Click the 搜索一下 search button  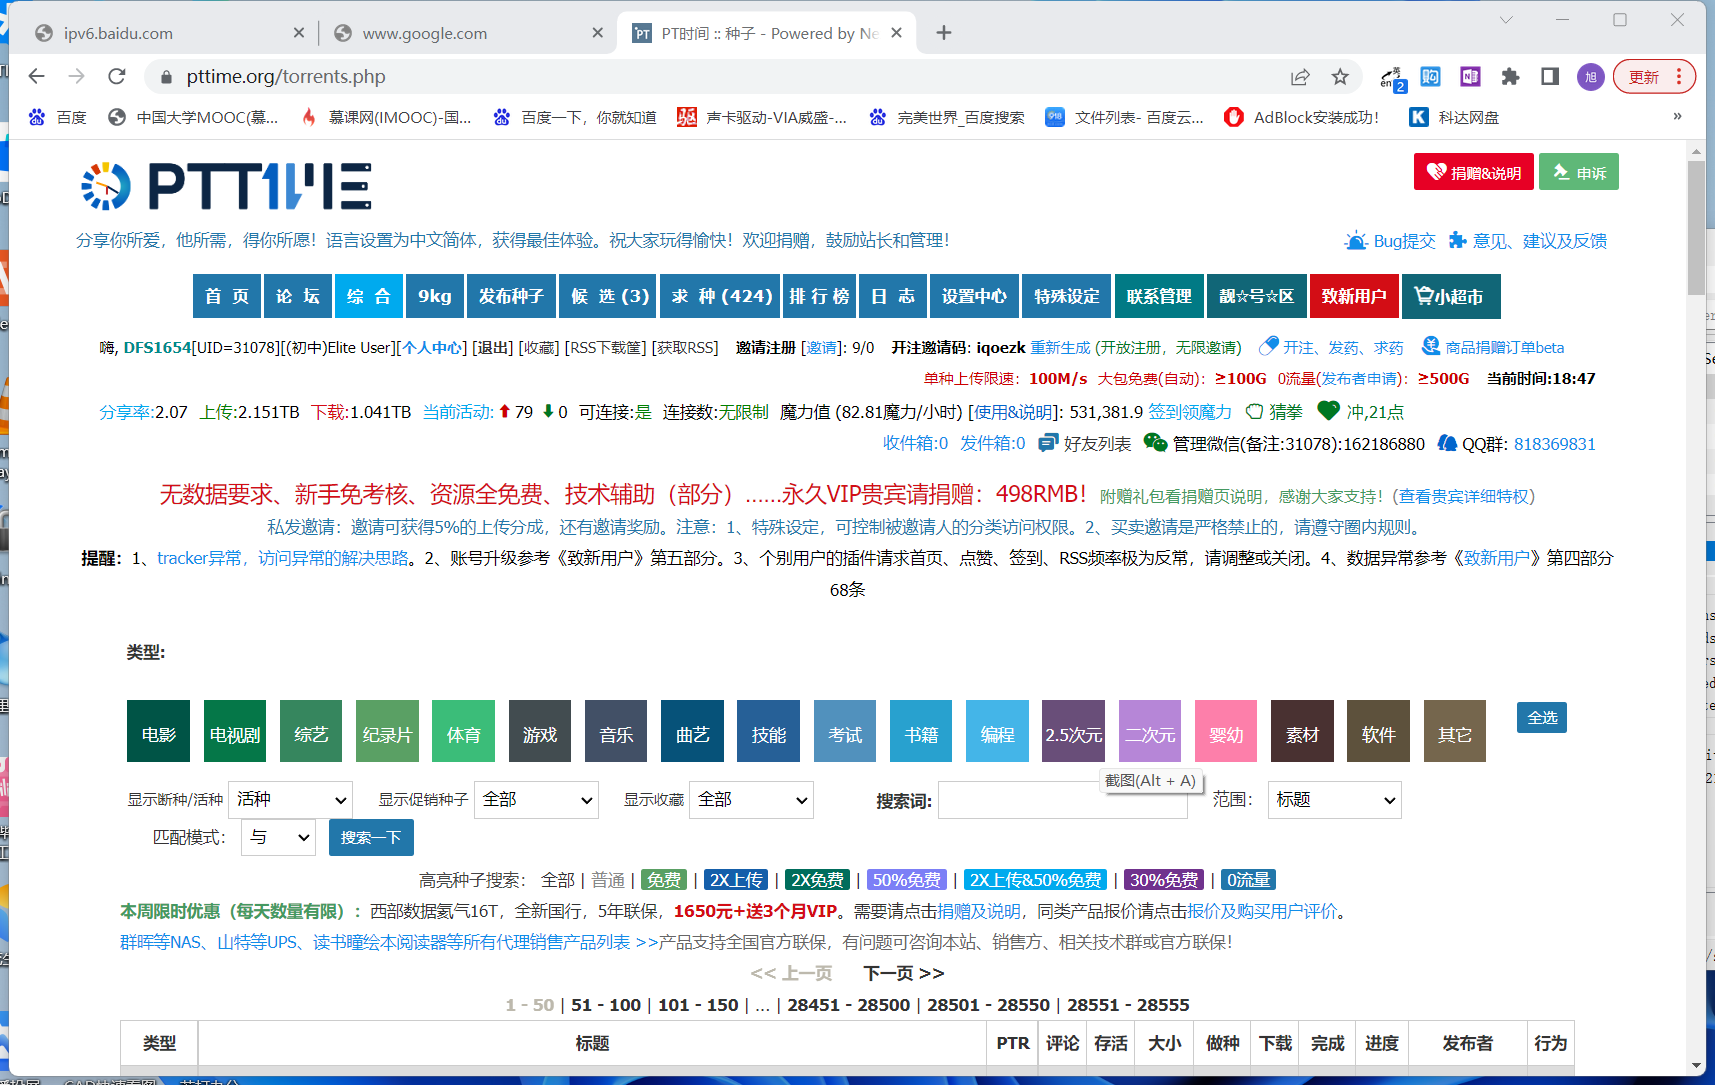coord(371,837)
